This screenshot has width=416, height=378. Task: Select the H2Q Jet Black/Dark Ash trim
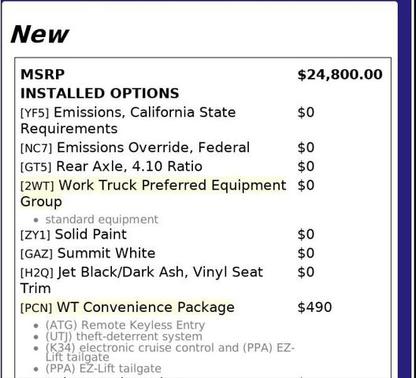coord(142,280)
